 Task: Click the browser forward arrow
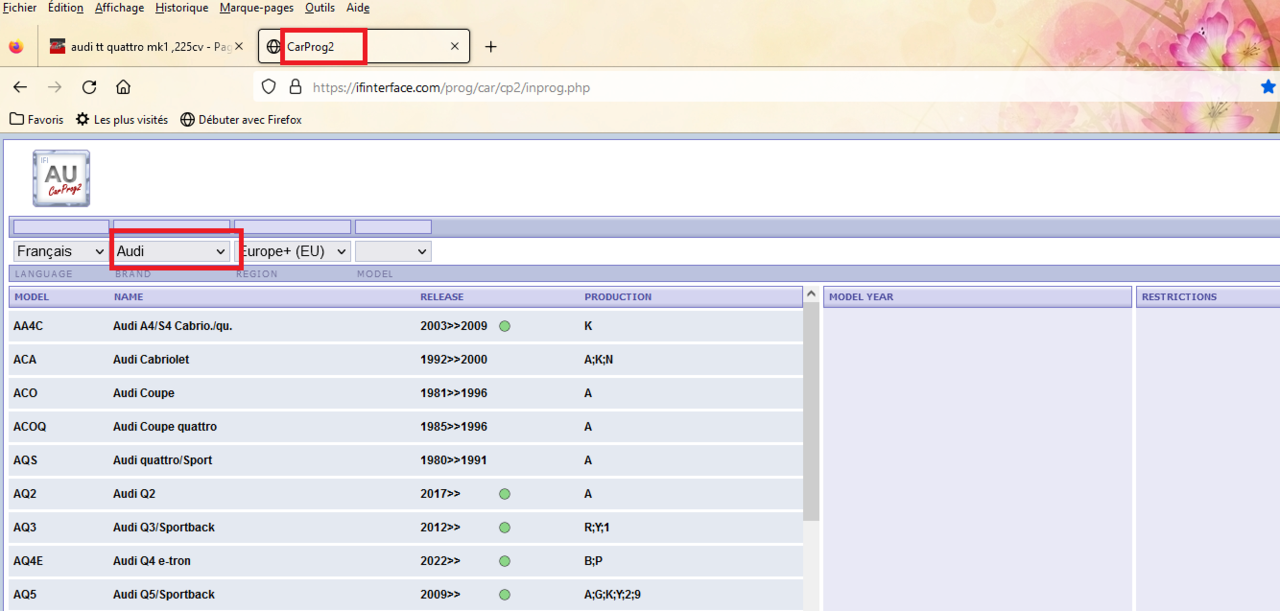tap(55, 87)
